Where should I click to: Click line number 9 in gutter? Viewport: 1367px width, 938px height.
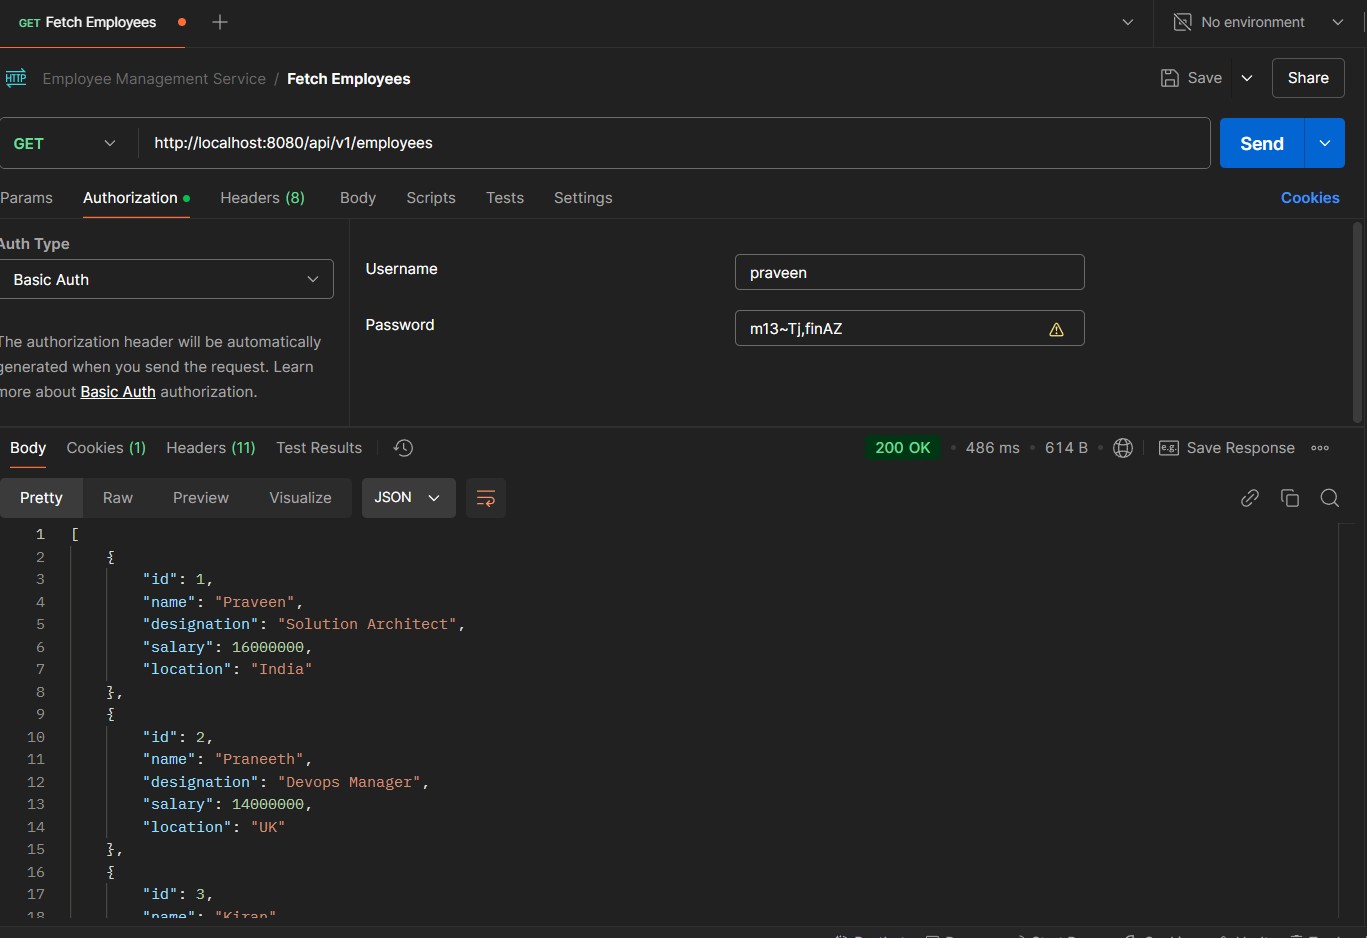click(x=40, y=714)
